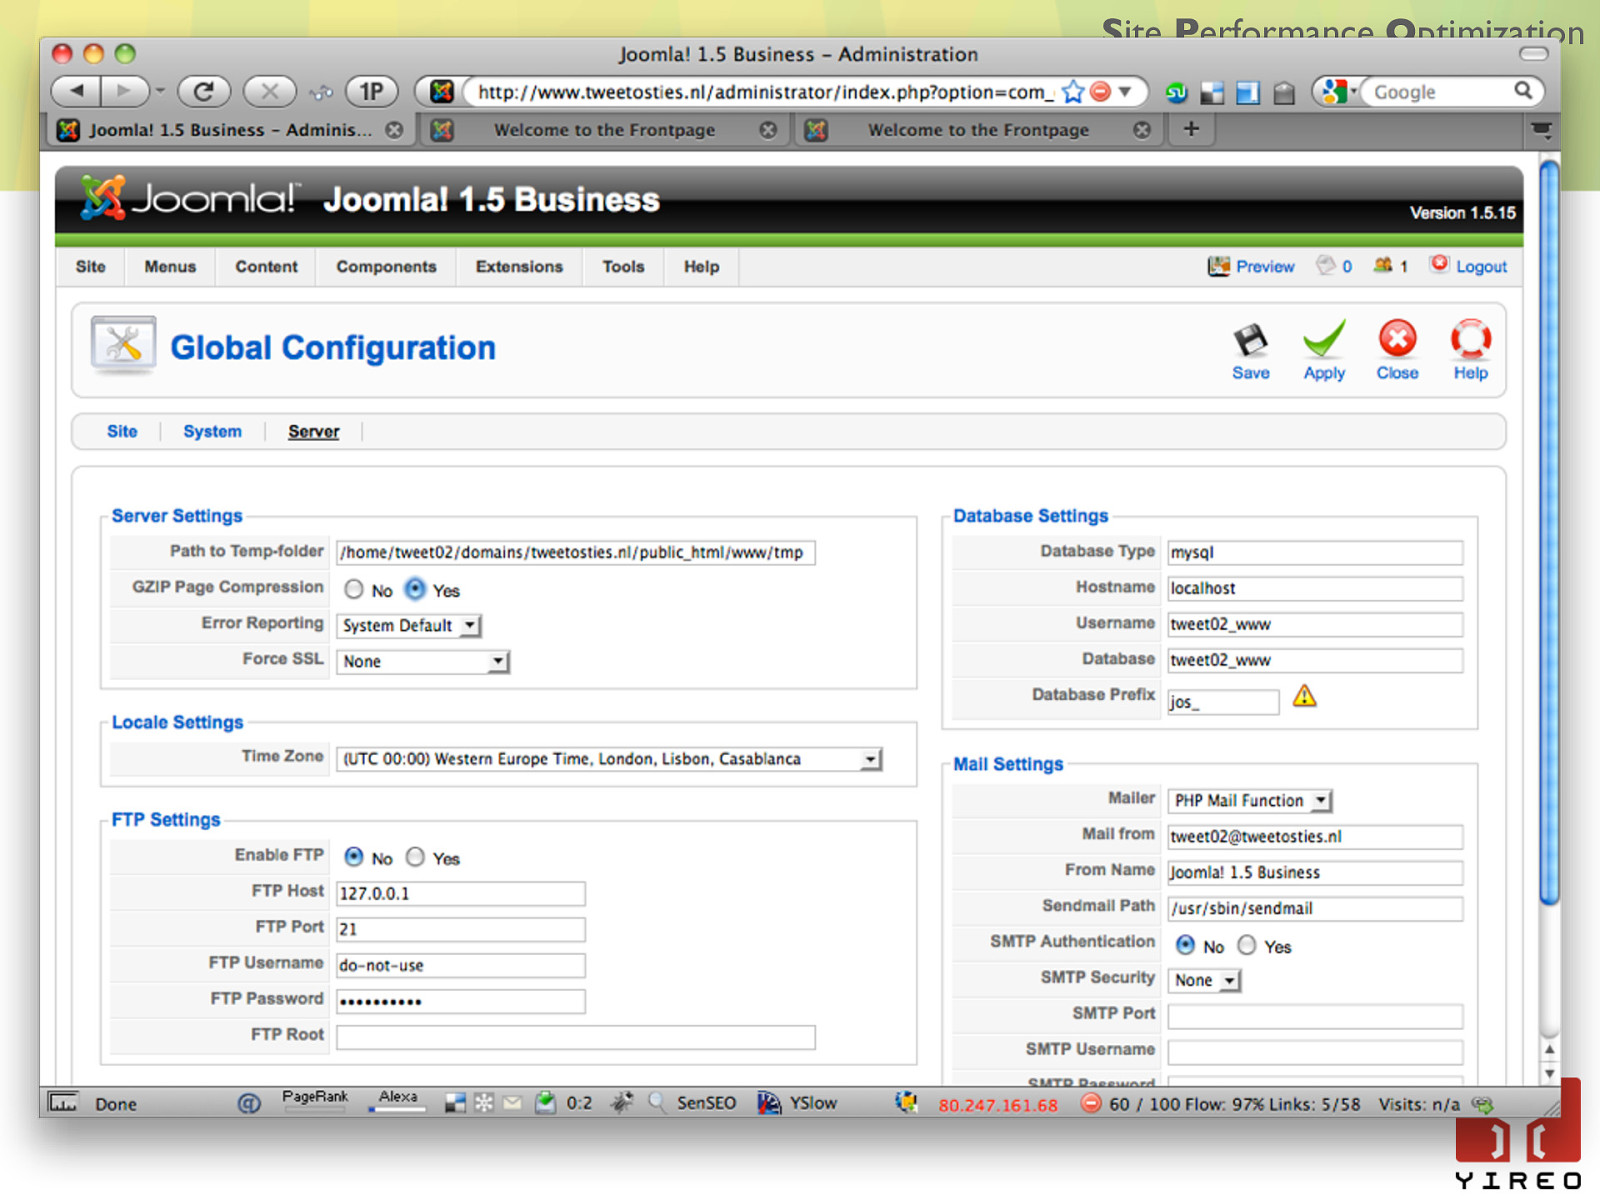This screenshot has height=1200, width=1600.
Task: Click the Path to Temp-folder field
Action: click(576, 553)
